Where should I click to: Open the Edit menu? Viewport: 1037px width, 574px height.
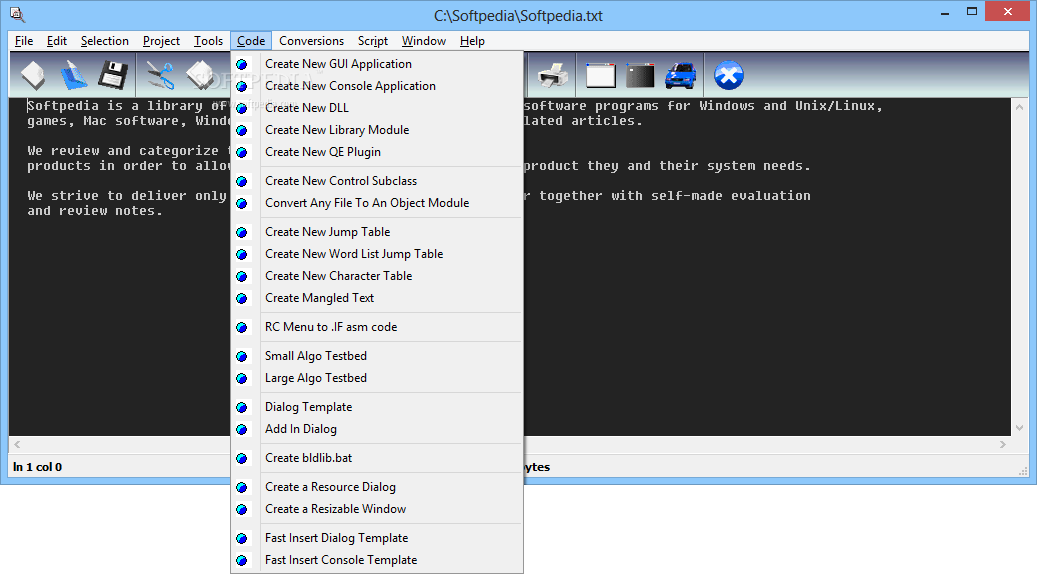pyautogui.click(x=57, y=41)
